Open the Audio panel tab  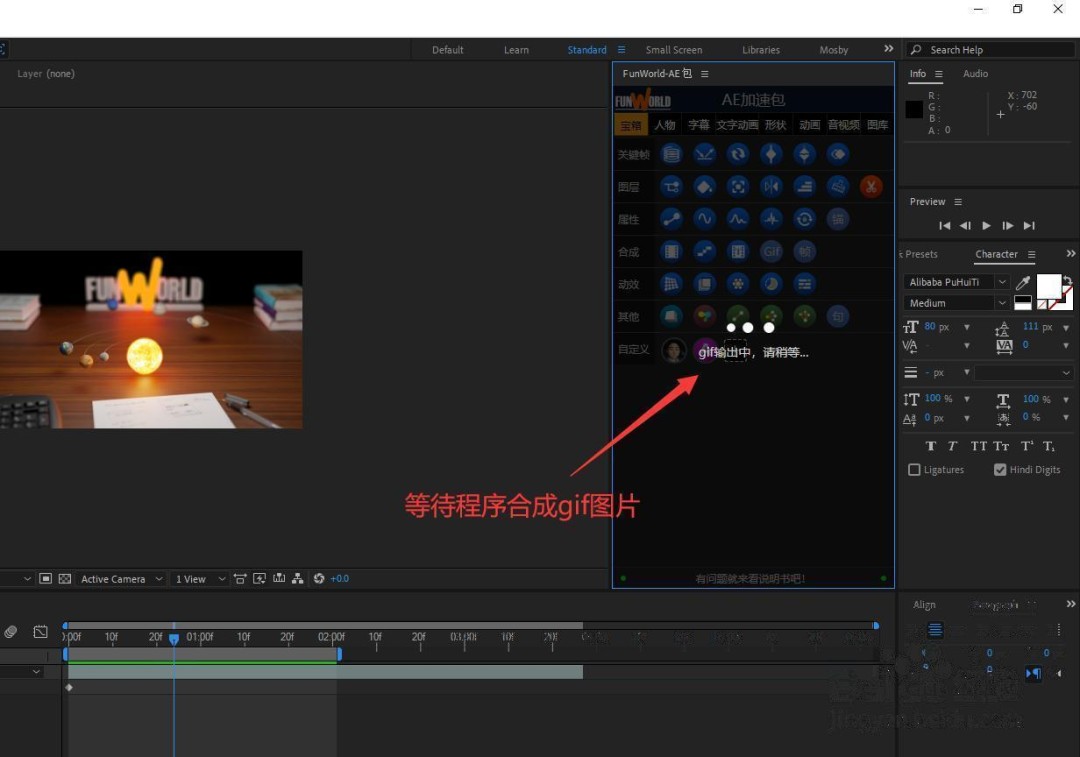coord(975,74)
